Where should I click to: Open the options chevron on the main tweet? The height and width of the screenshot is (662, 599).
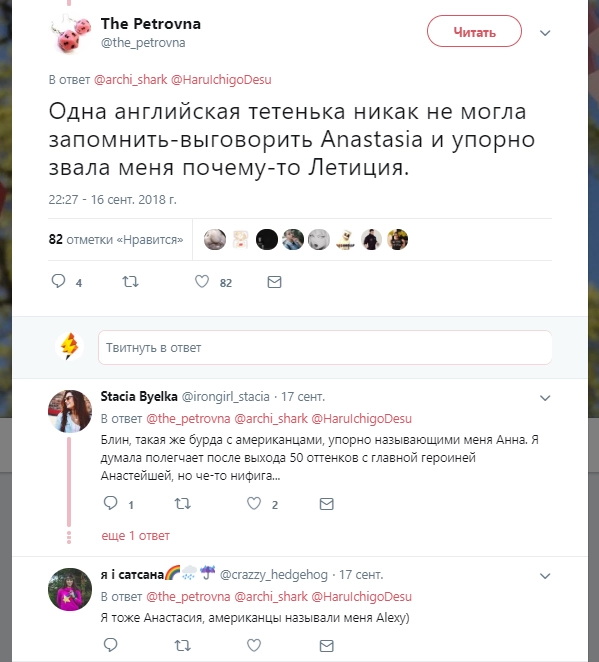[x=545, y=33]
